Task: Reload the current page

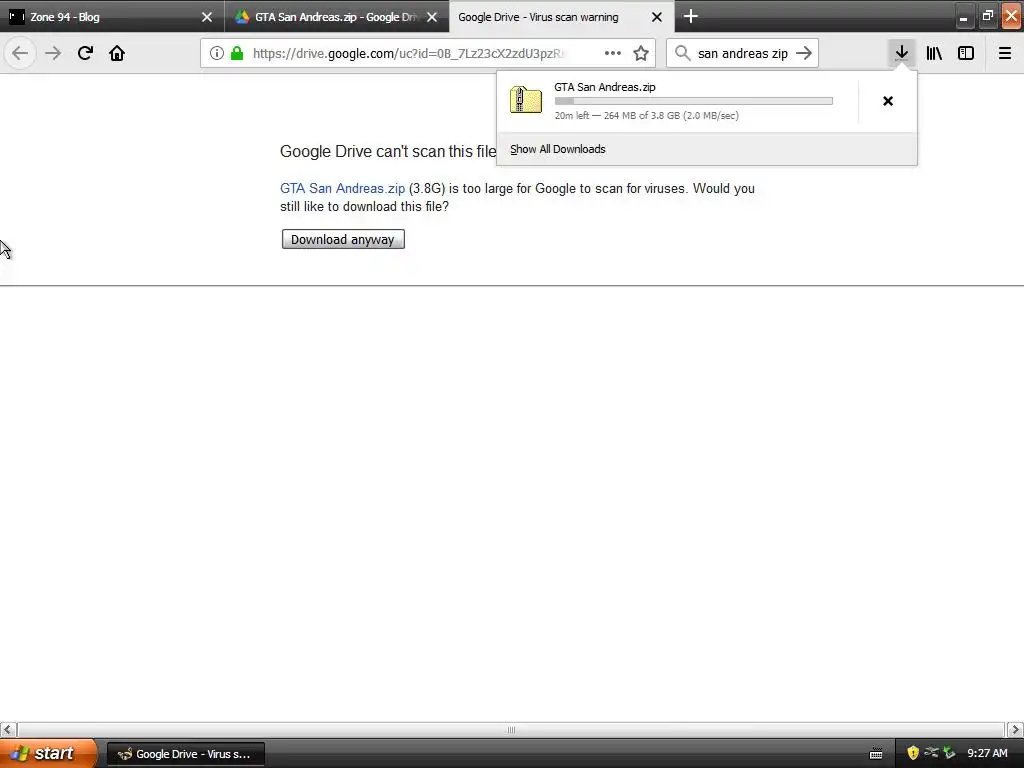Action: click(x=85, y=53)
